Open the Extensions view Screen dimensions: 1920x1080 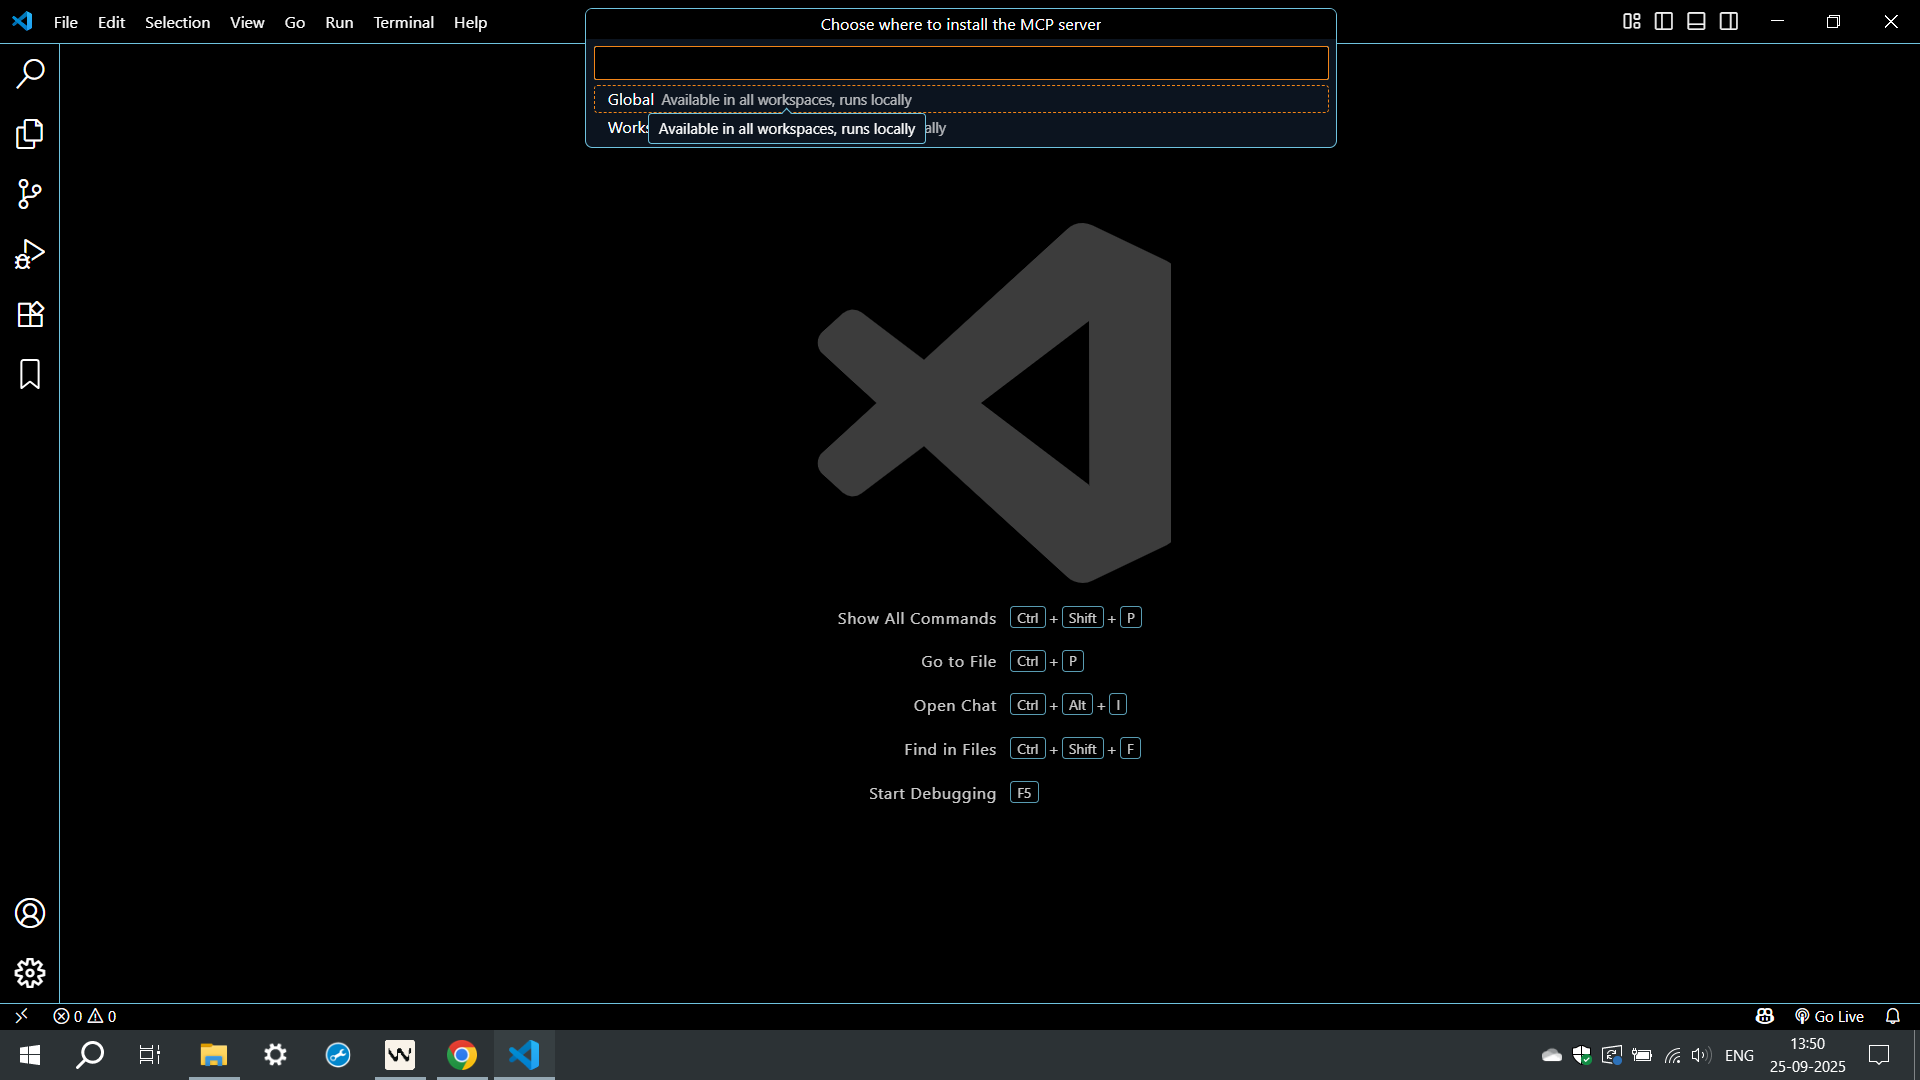point(30,314)
